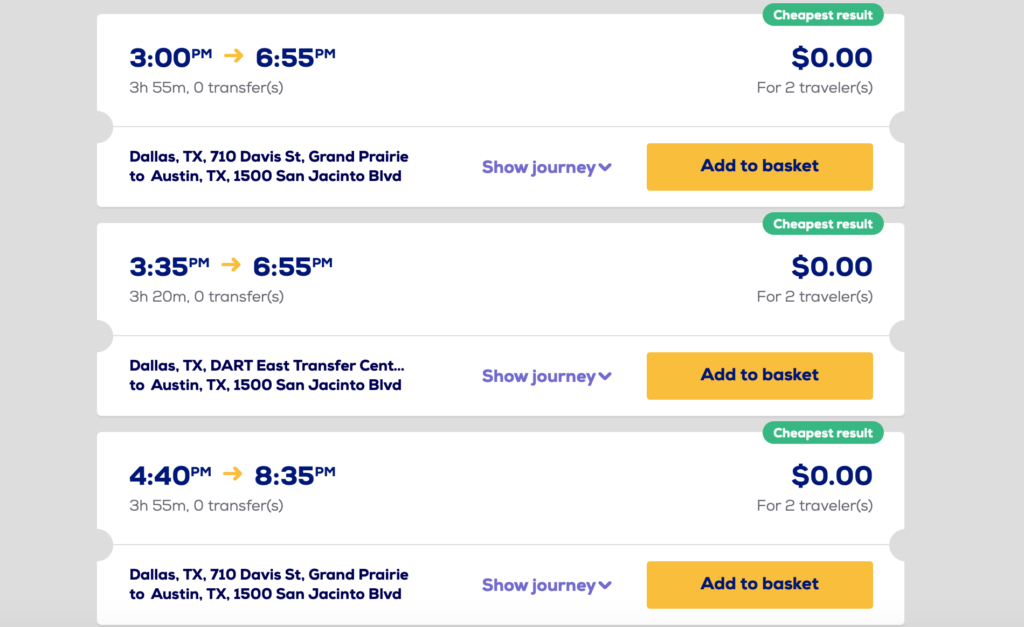The image size is (1024, 627).
Task: Expand Show journey for 3:00 PM departure
Action: coord(547,167)
